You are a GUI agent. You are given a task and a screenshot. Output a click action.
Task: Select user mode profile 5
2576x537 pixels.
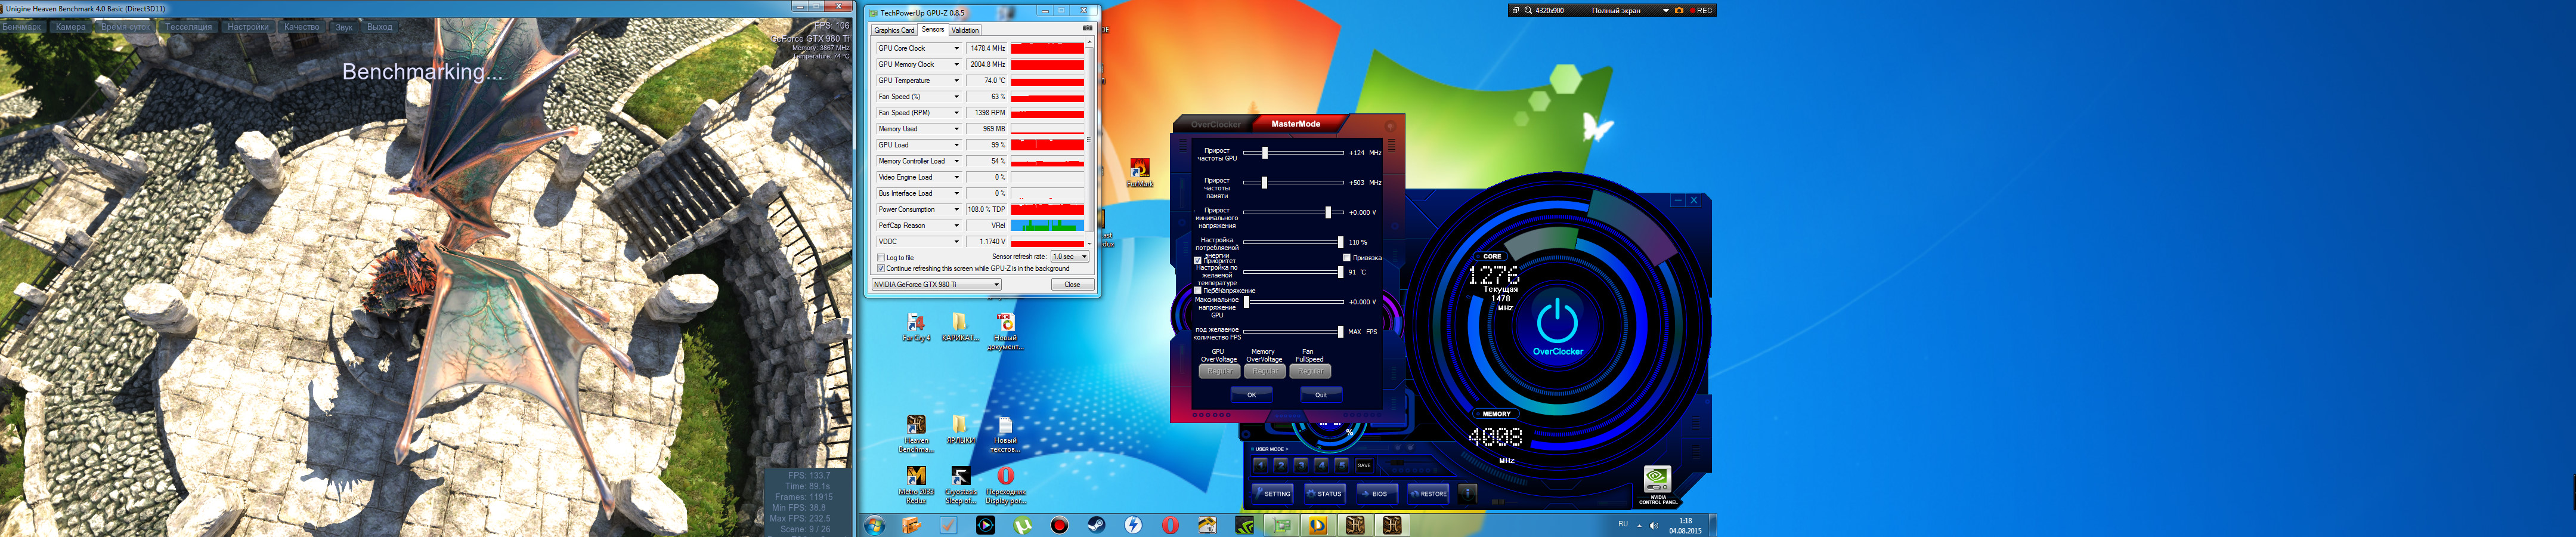click(1342, 465)
